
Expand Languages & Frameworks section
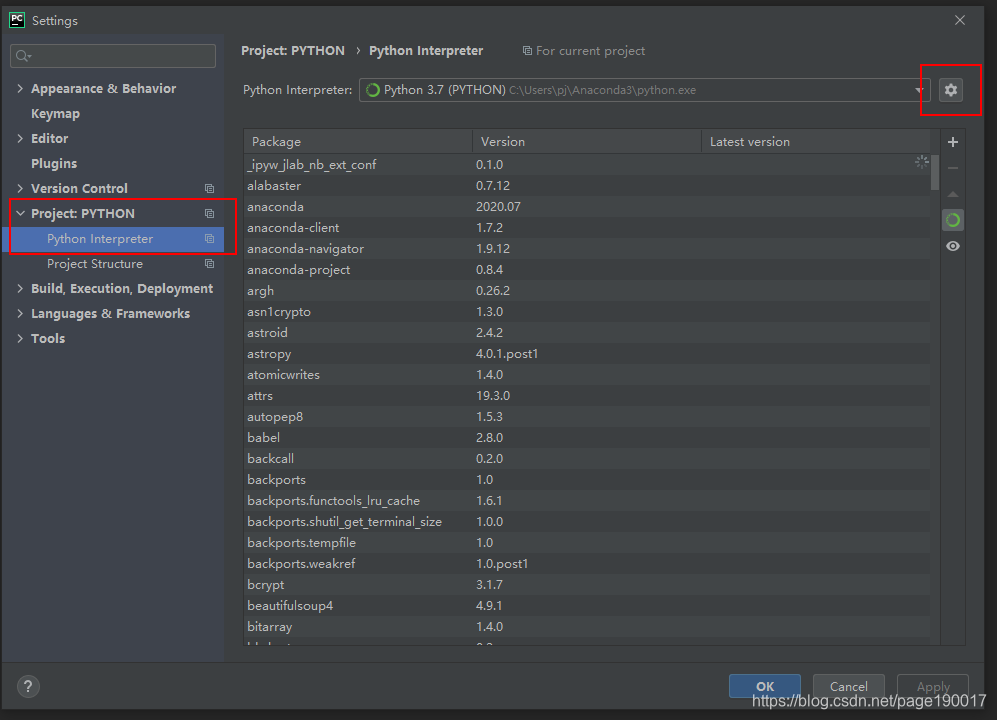20,314
